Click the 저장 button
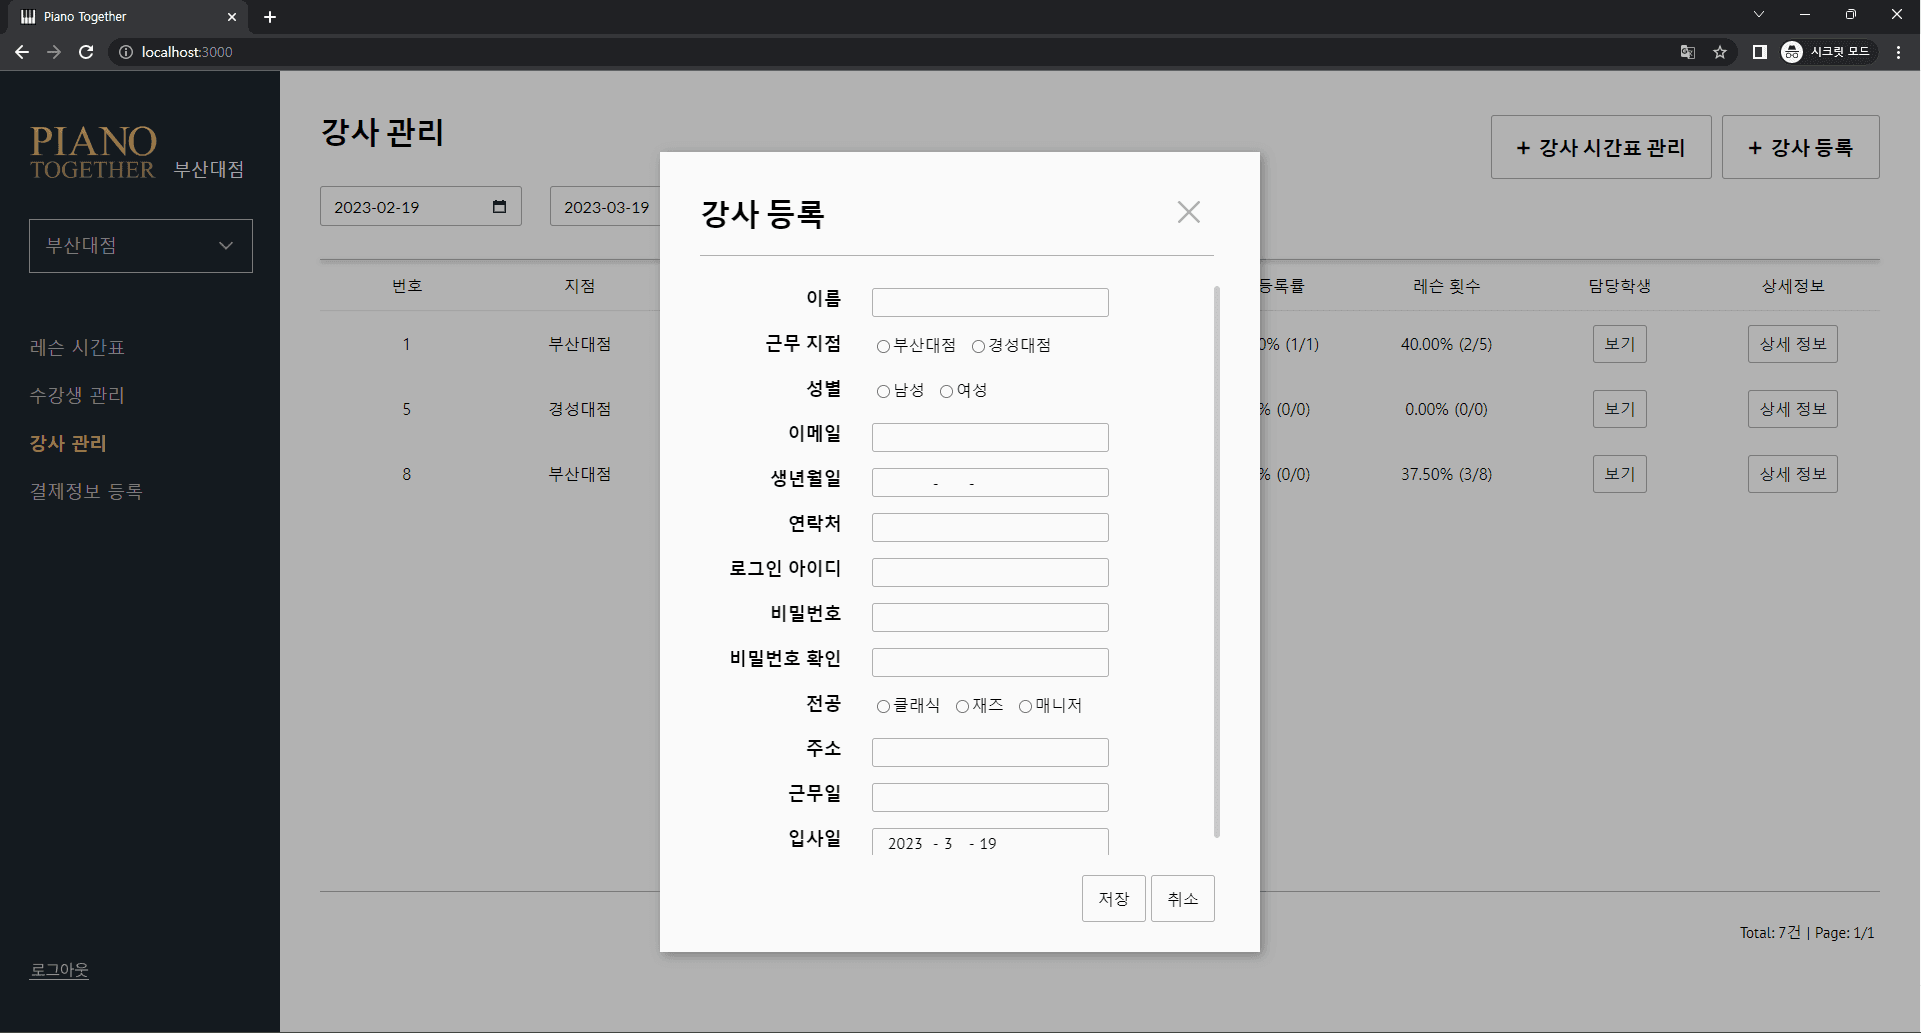 pyautogui.click(x=1114, y=898)
